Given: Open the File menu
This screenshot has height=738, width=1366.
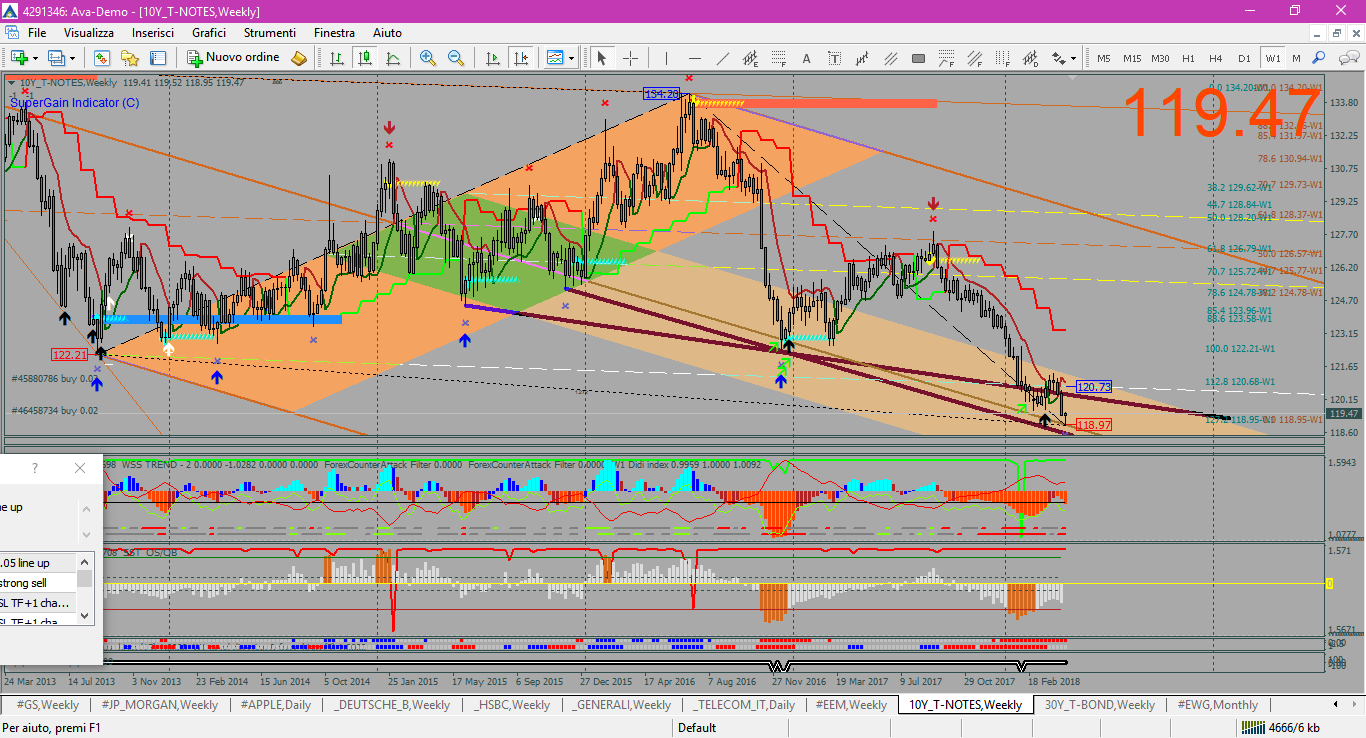Looking at the screenshot, I should tap(37, 33).
